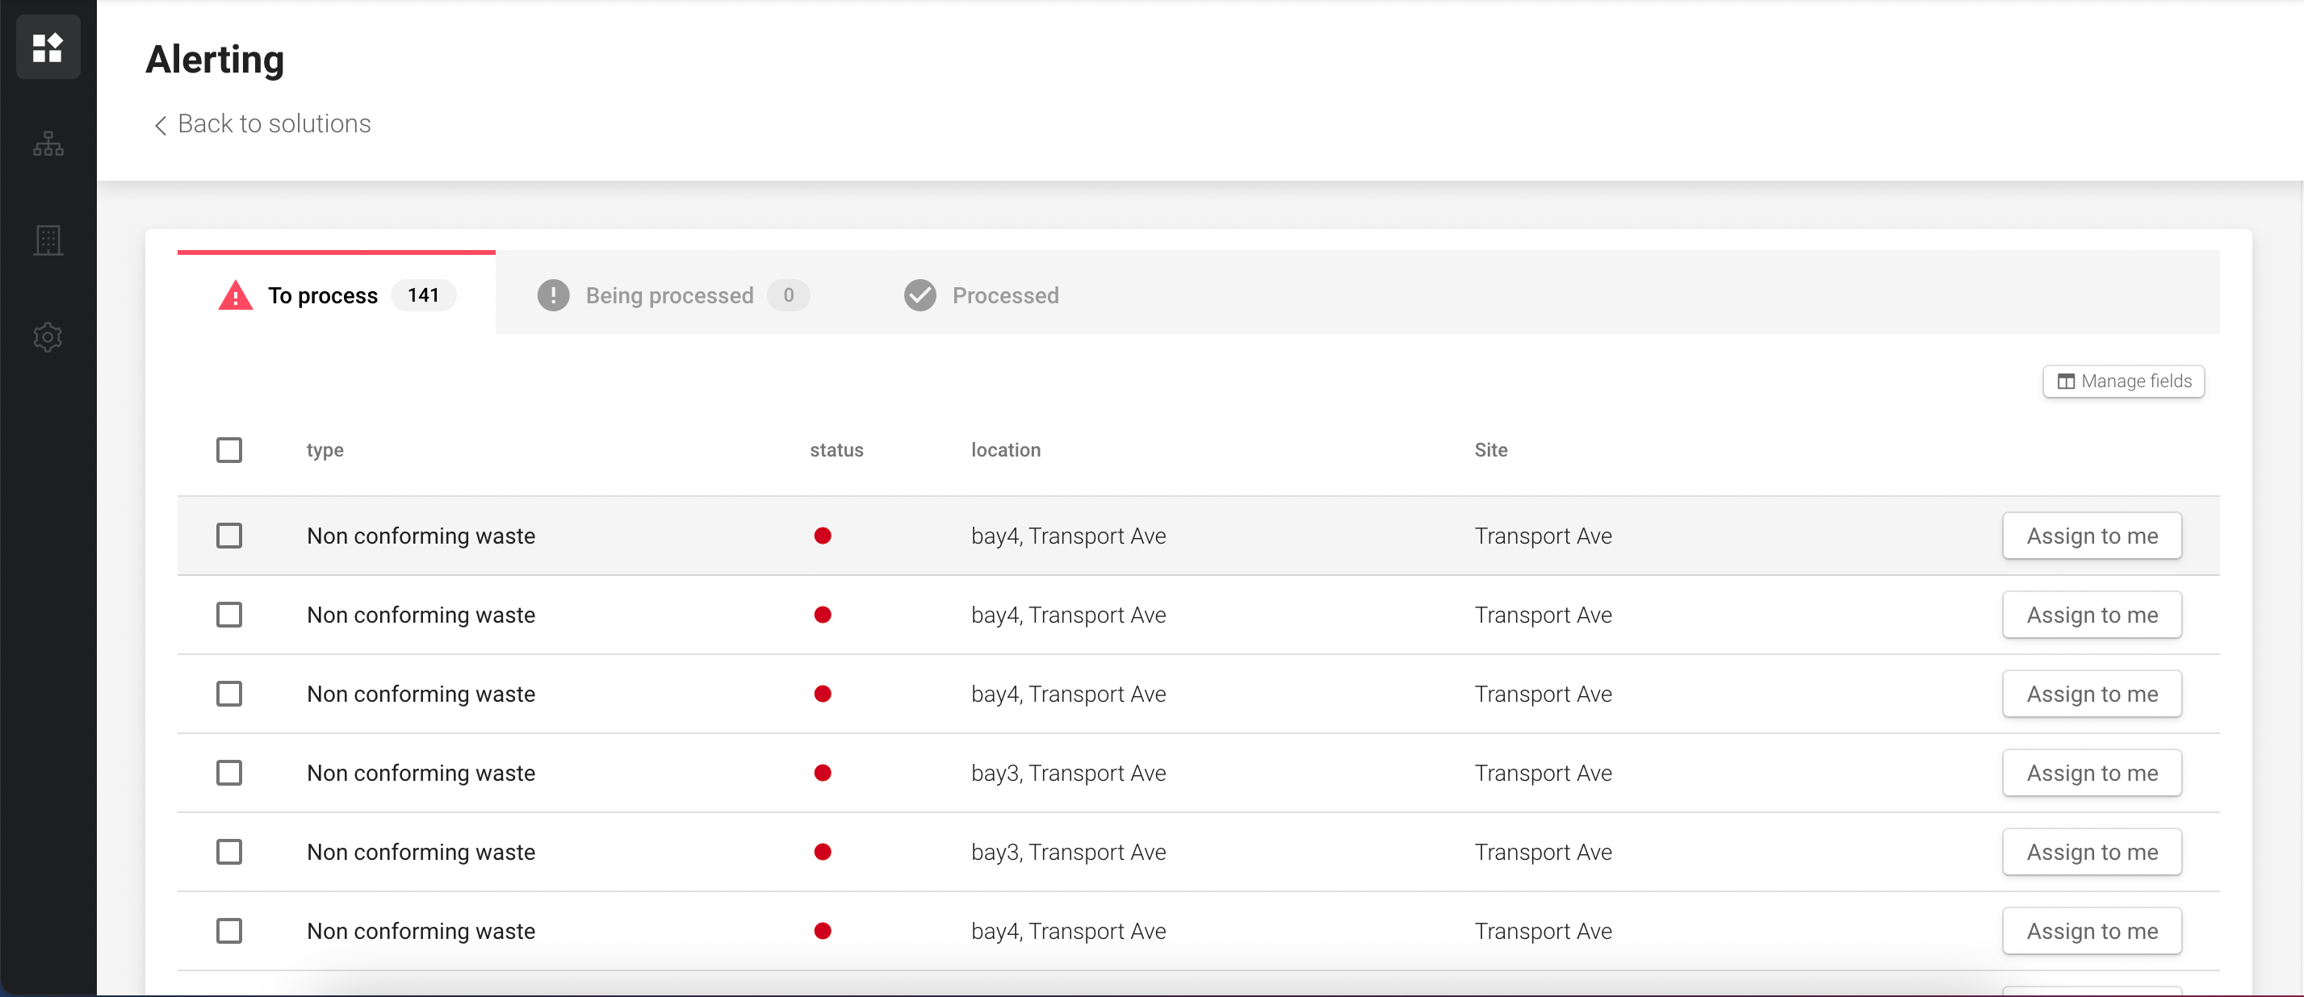The image size is (2304, 997).
Task: Click the red warning triangle icon
Action: coord(235,296)
